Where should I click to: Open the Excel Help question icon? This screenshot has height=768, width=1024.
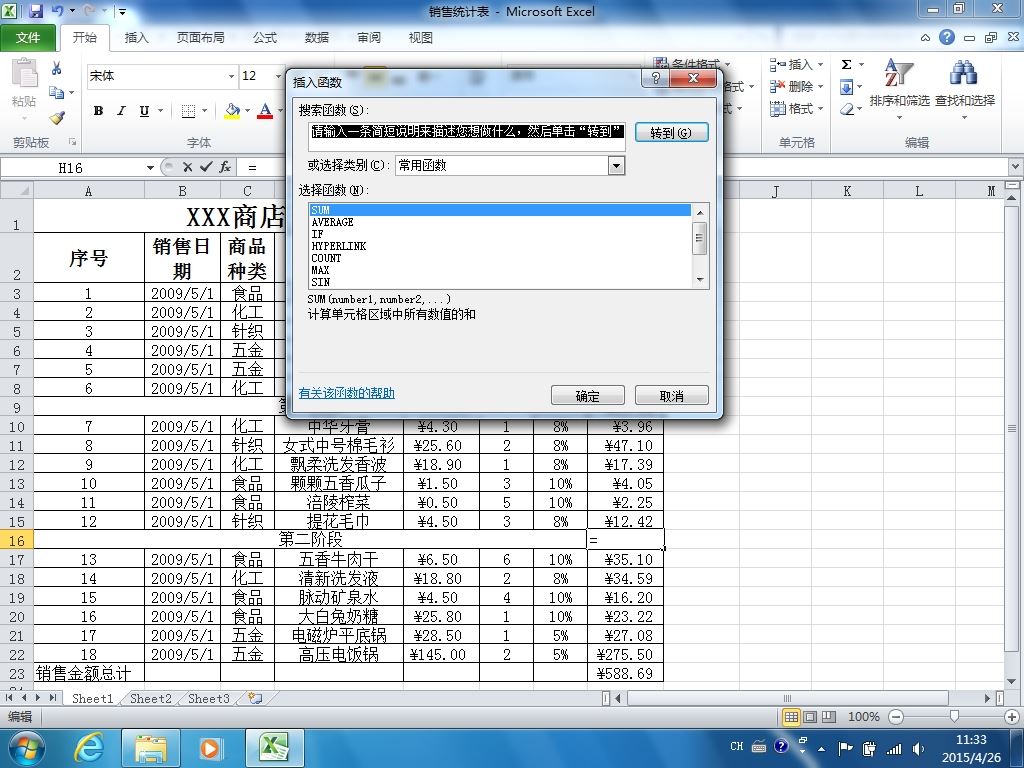pyautogui.click(x=947, y=37)
